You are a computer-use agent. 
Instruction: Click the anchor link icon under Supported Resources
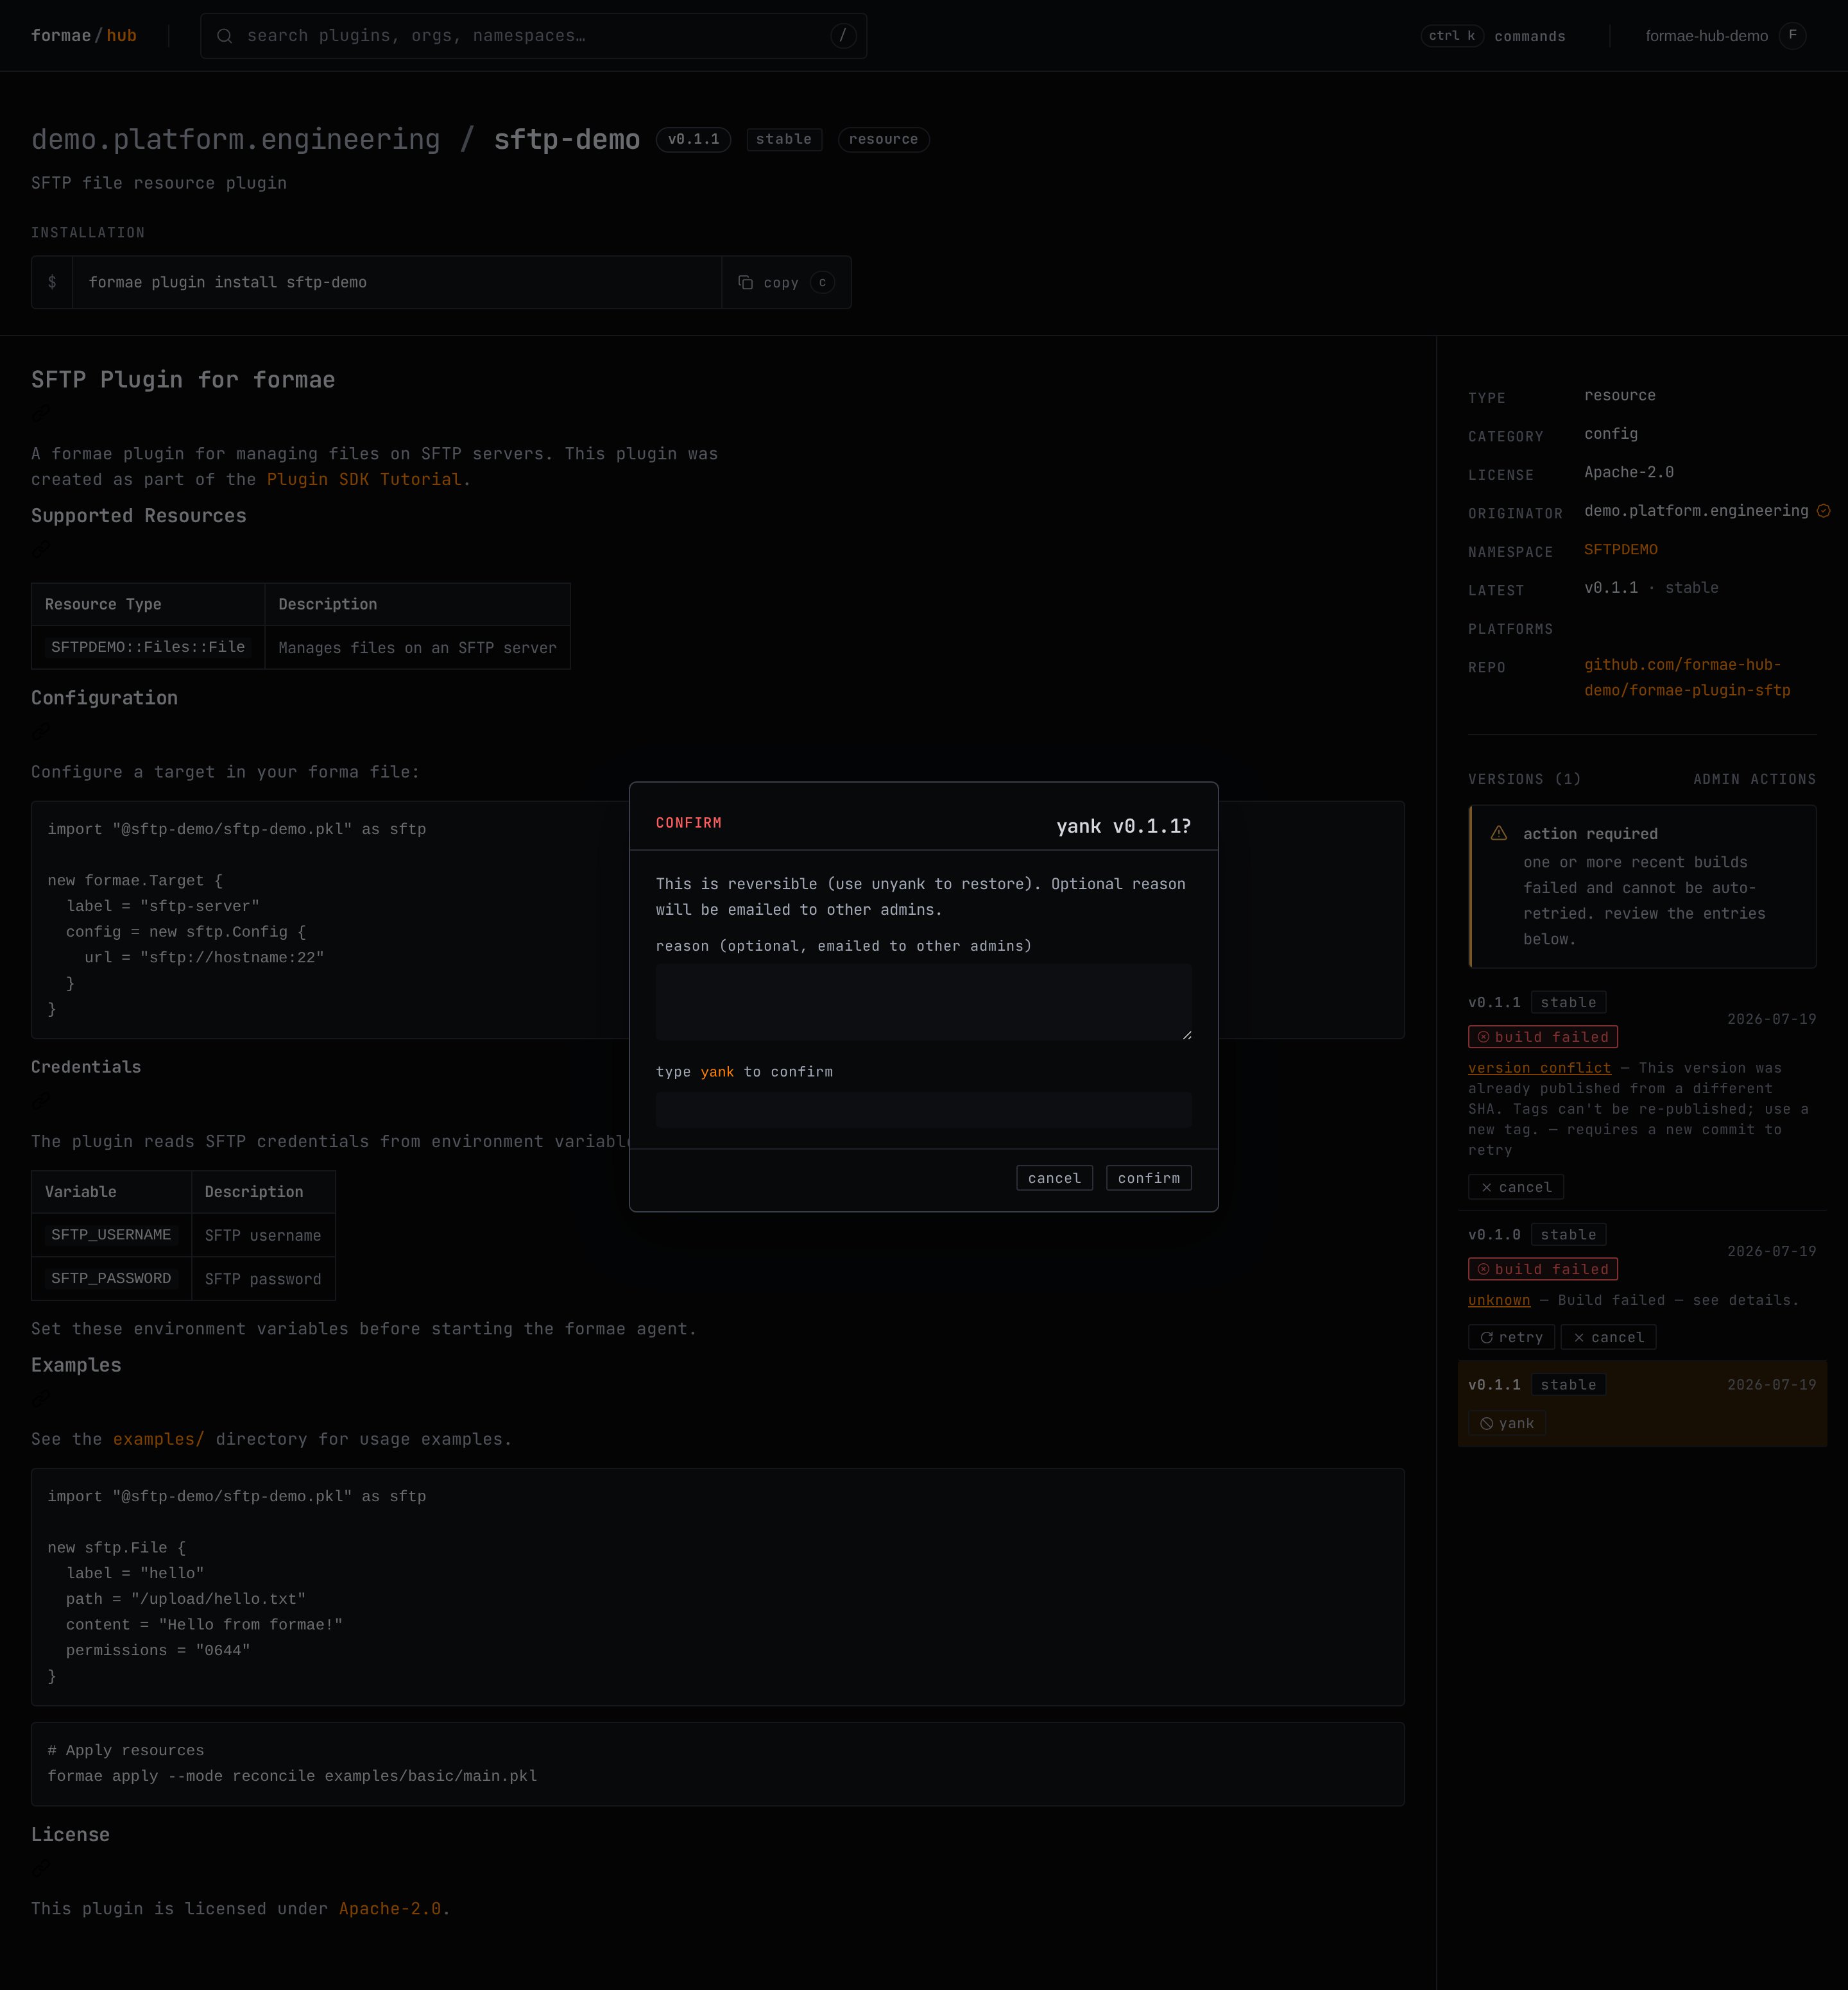pos(41,548)
